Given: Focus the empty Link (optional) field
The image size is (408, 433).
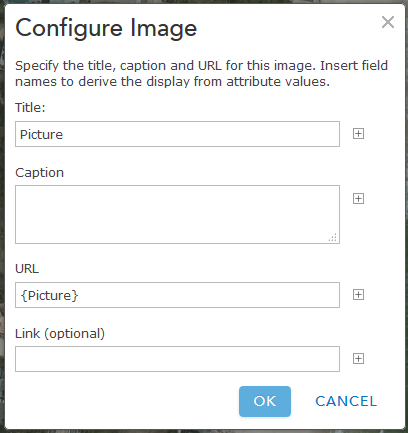Looking at the screenshot, I should pyautogui.click(x=177, y=359).
